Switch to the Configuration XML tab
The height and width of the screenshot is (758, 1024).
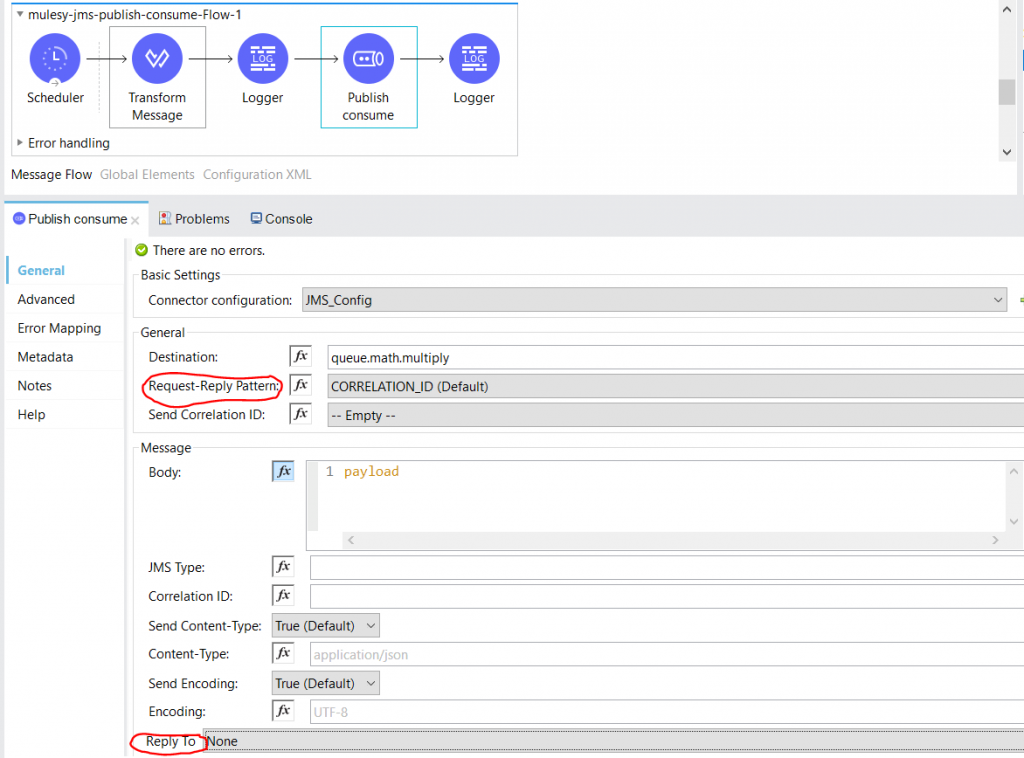(256, 174)
